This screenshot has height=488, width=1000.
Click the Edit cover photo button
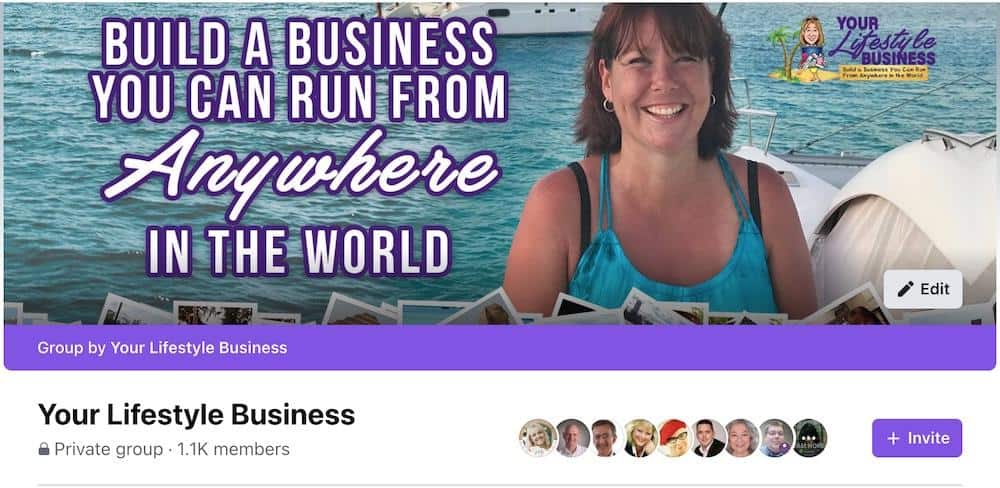pos(923,289)
